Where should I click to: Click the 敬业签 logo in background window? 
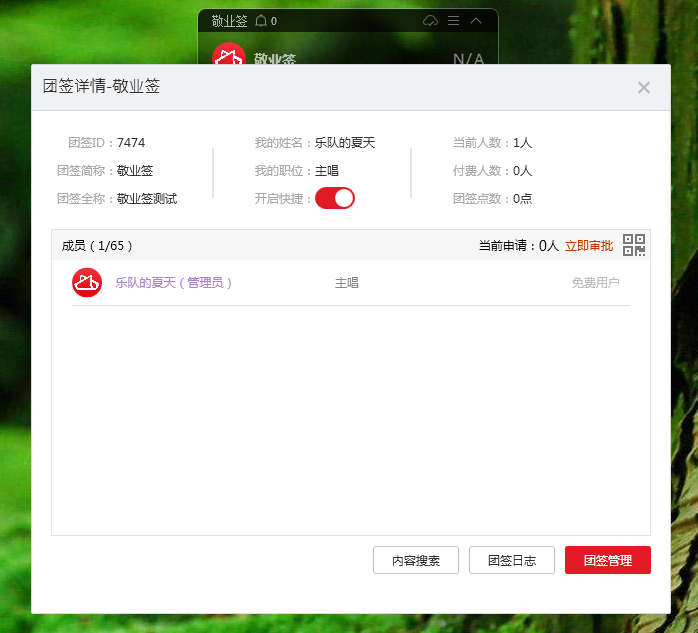pos(229,54)
